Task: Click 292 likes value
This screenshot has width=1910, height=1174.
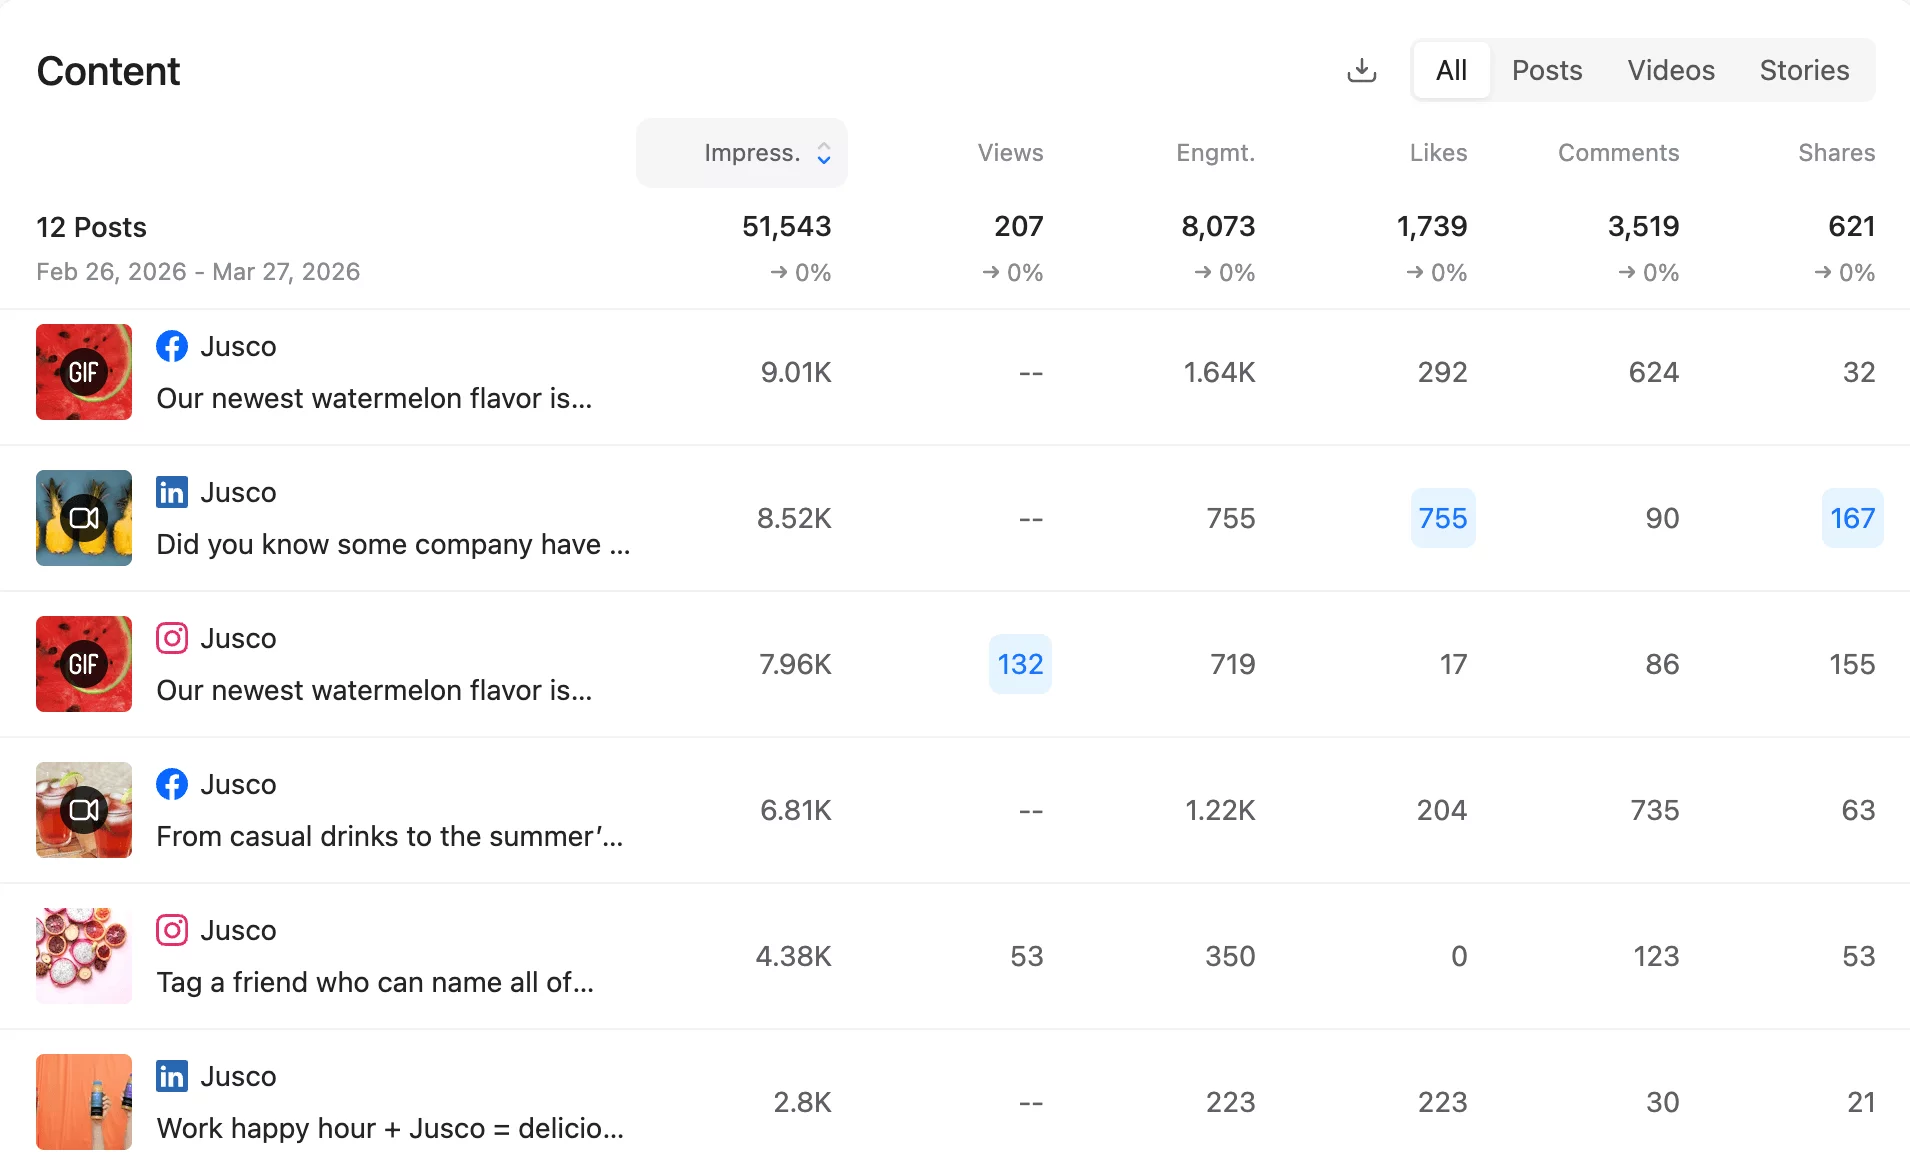Action: tap(1442, 372)
